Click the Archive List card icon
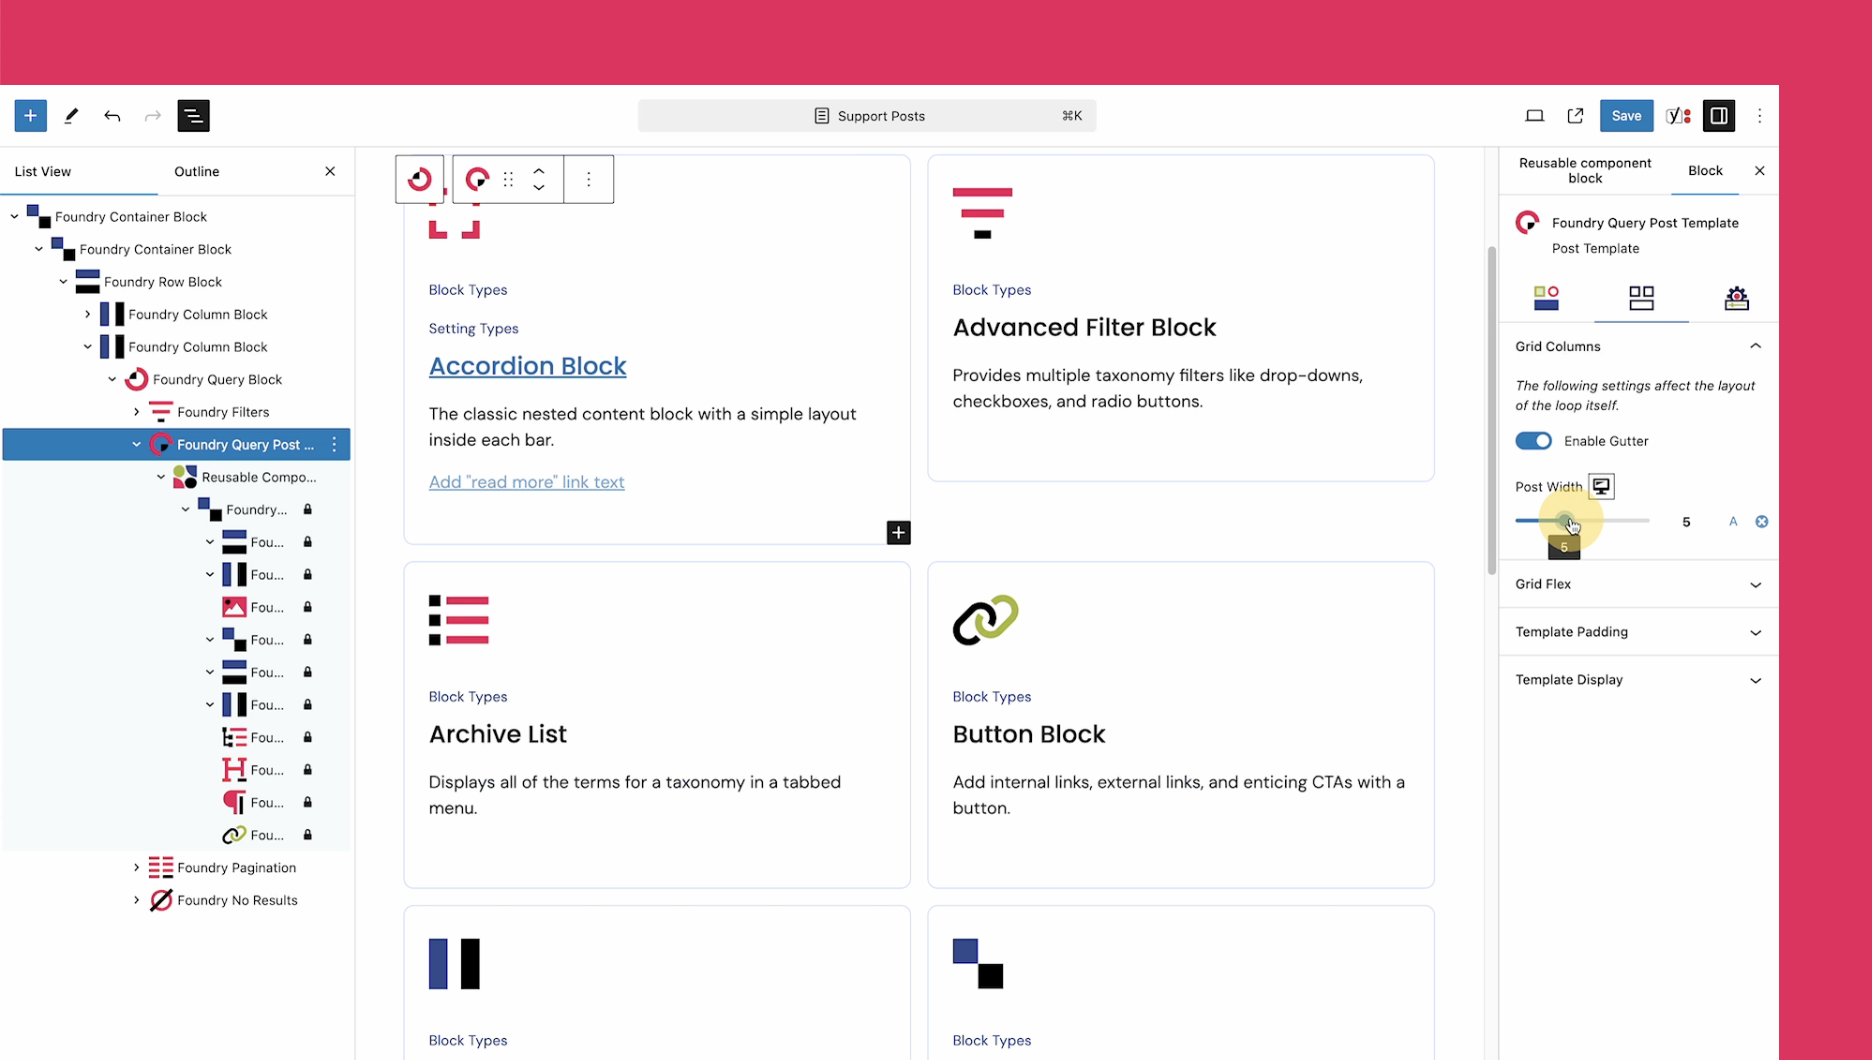Image resolution: width=1872 pixels, height=1060 pixels. click(x=459, y=620)
